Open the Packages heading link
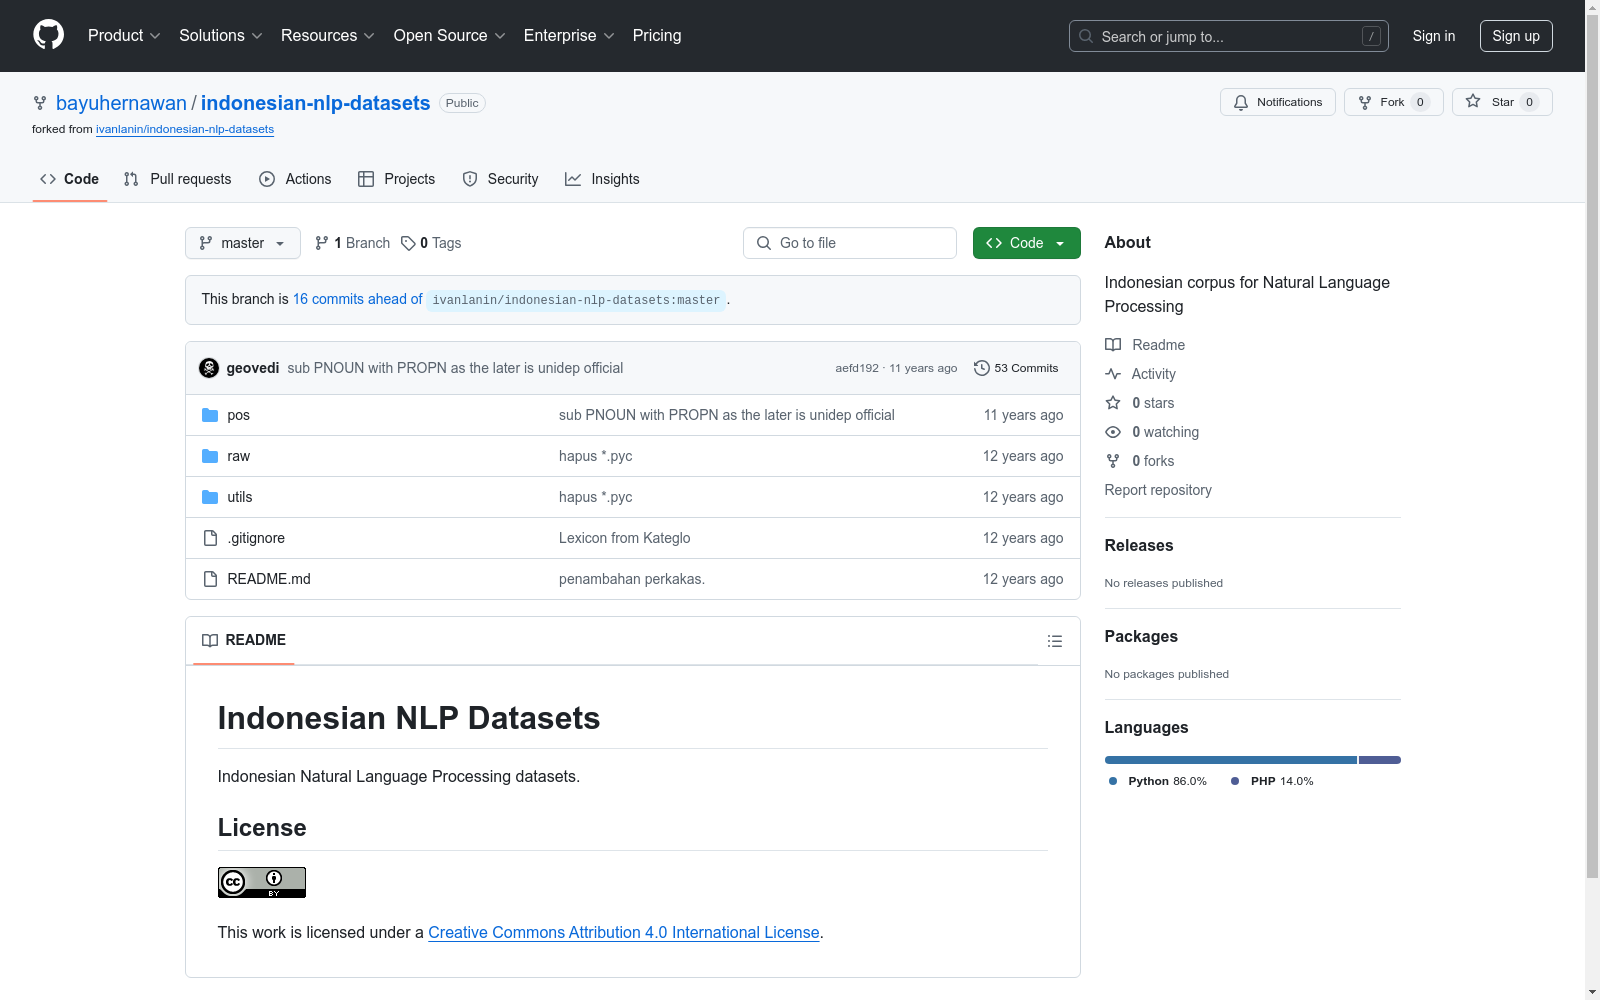 tap(1141, 636)
